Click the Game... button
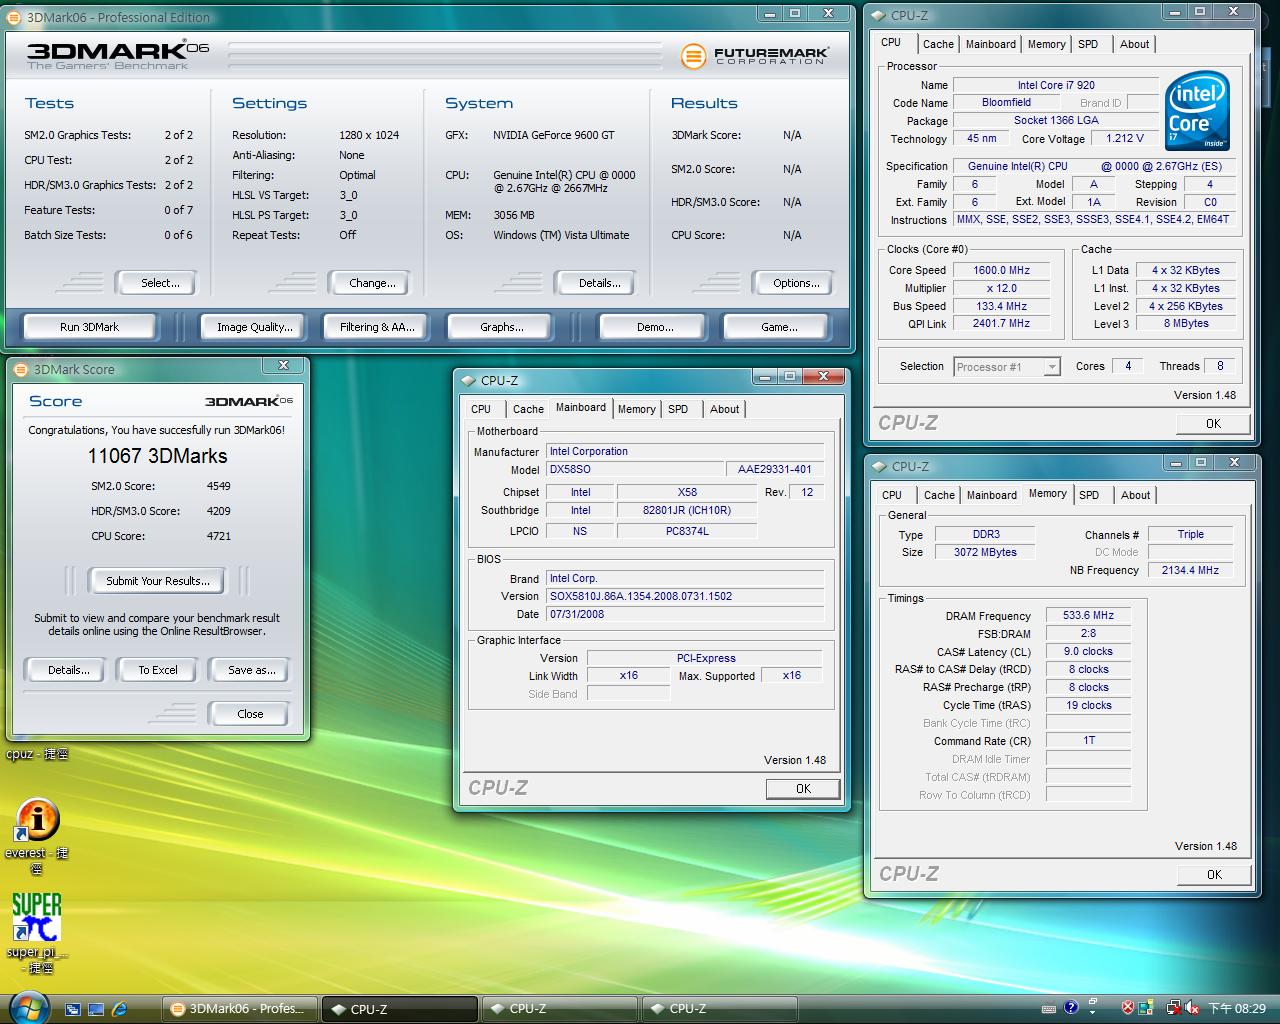Image resolution: width=1280 pixels, height=1024 pixels. point(779,327)
